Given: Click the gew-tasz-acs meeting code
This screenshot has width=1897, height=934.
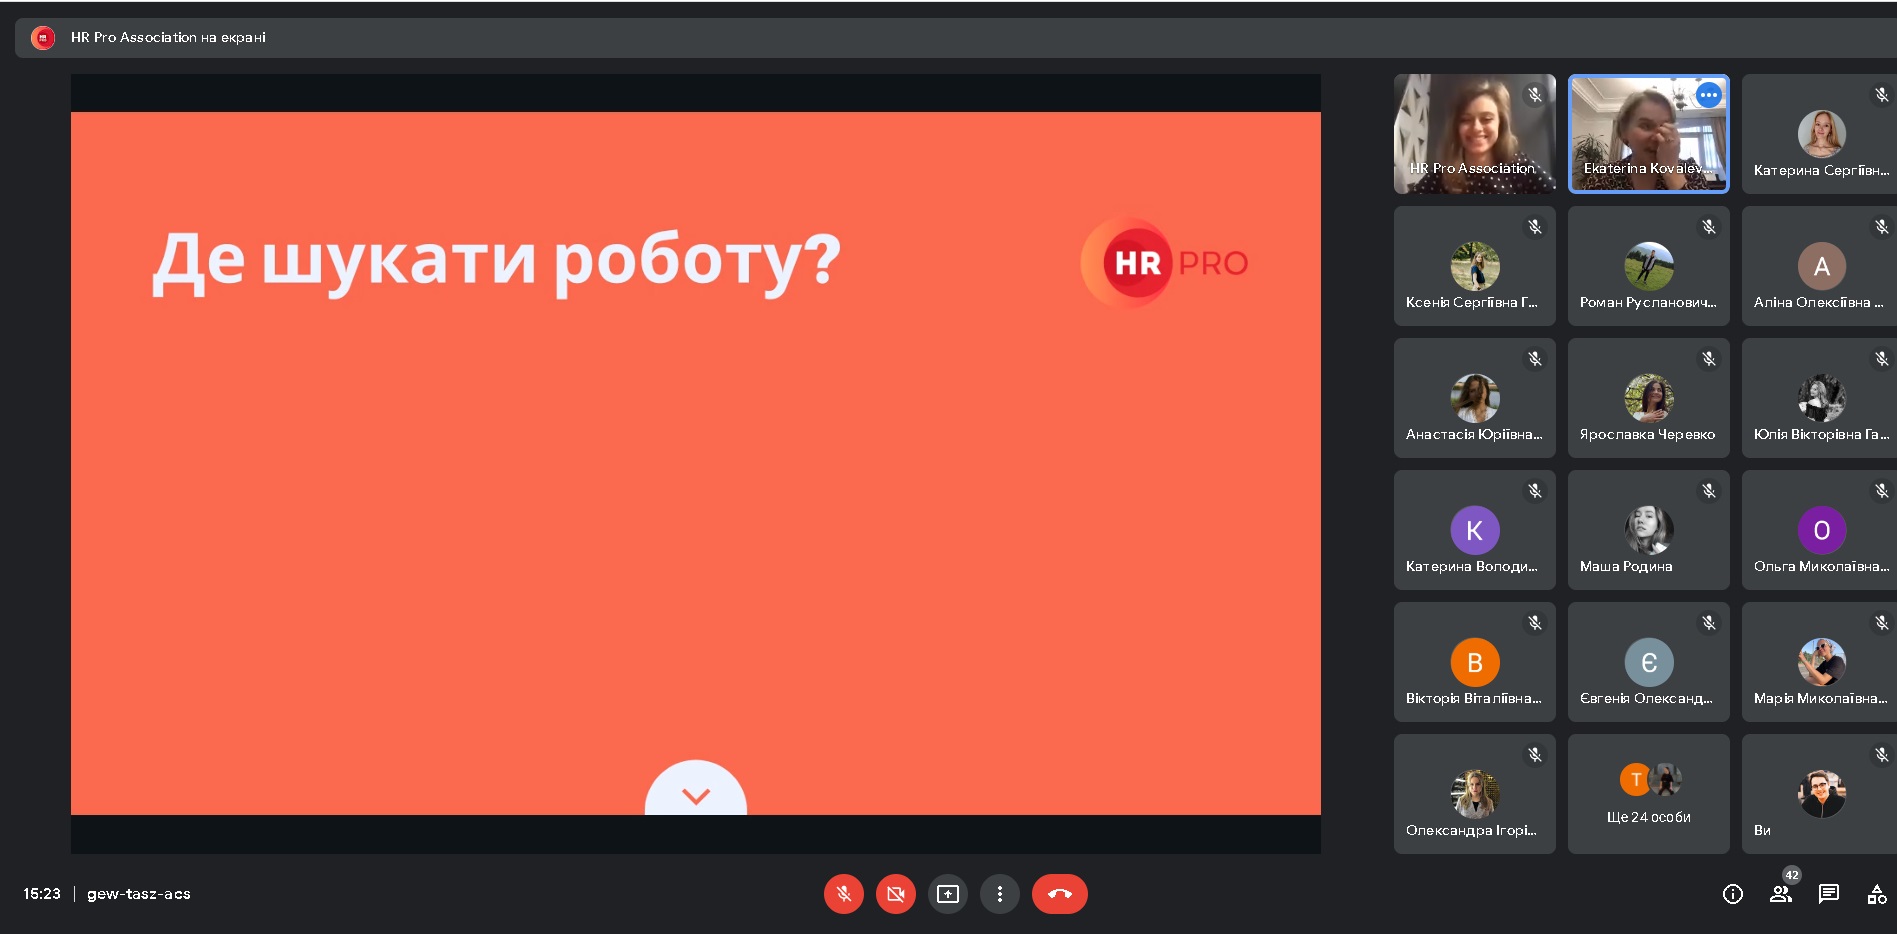Looking at the screenshot, I should point(139,894).
